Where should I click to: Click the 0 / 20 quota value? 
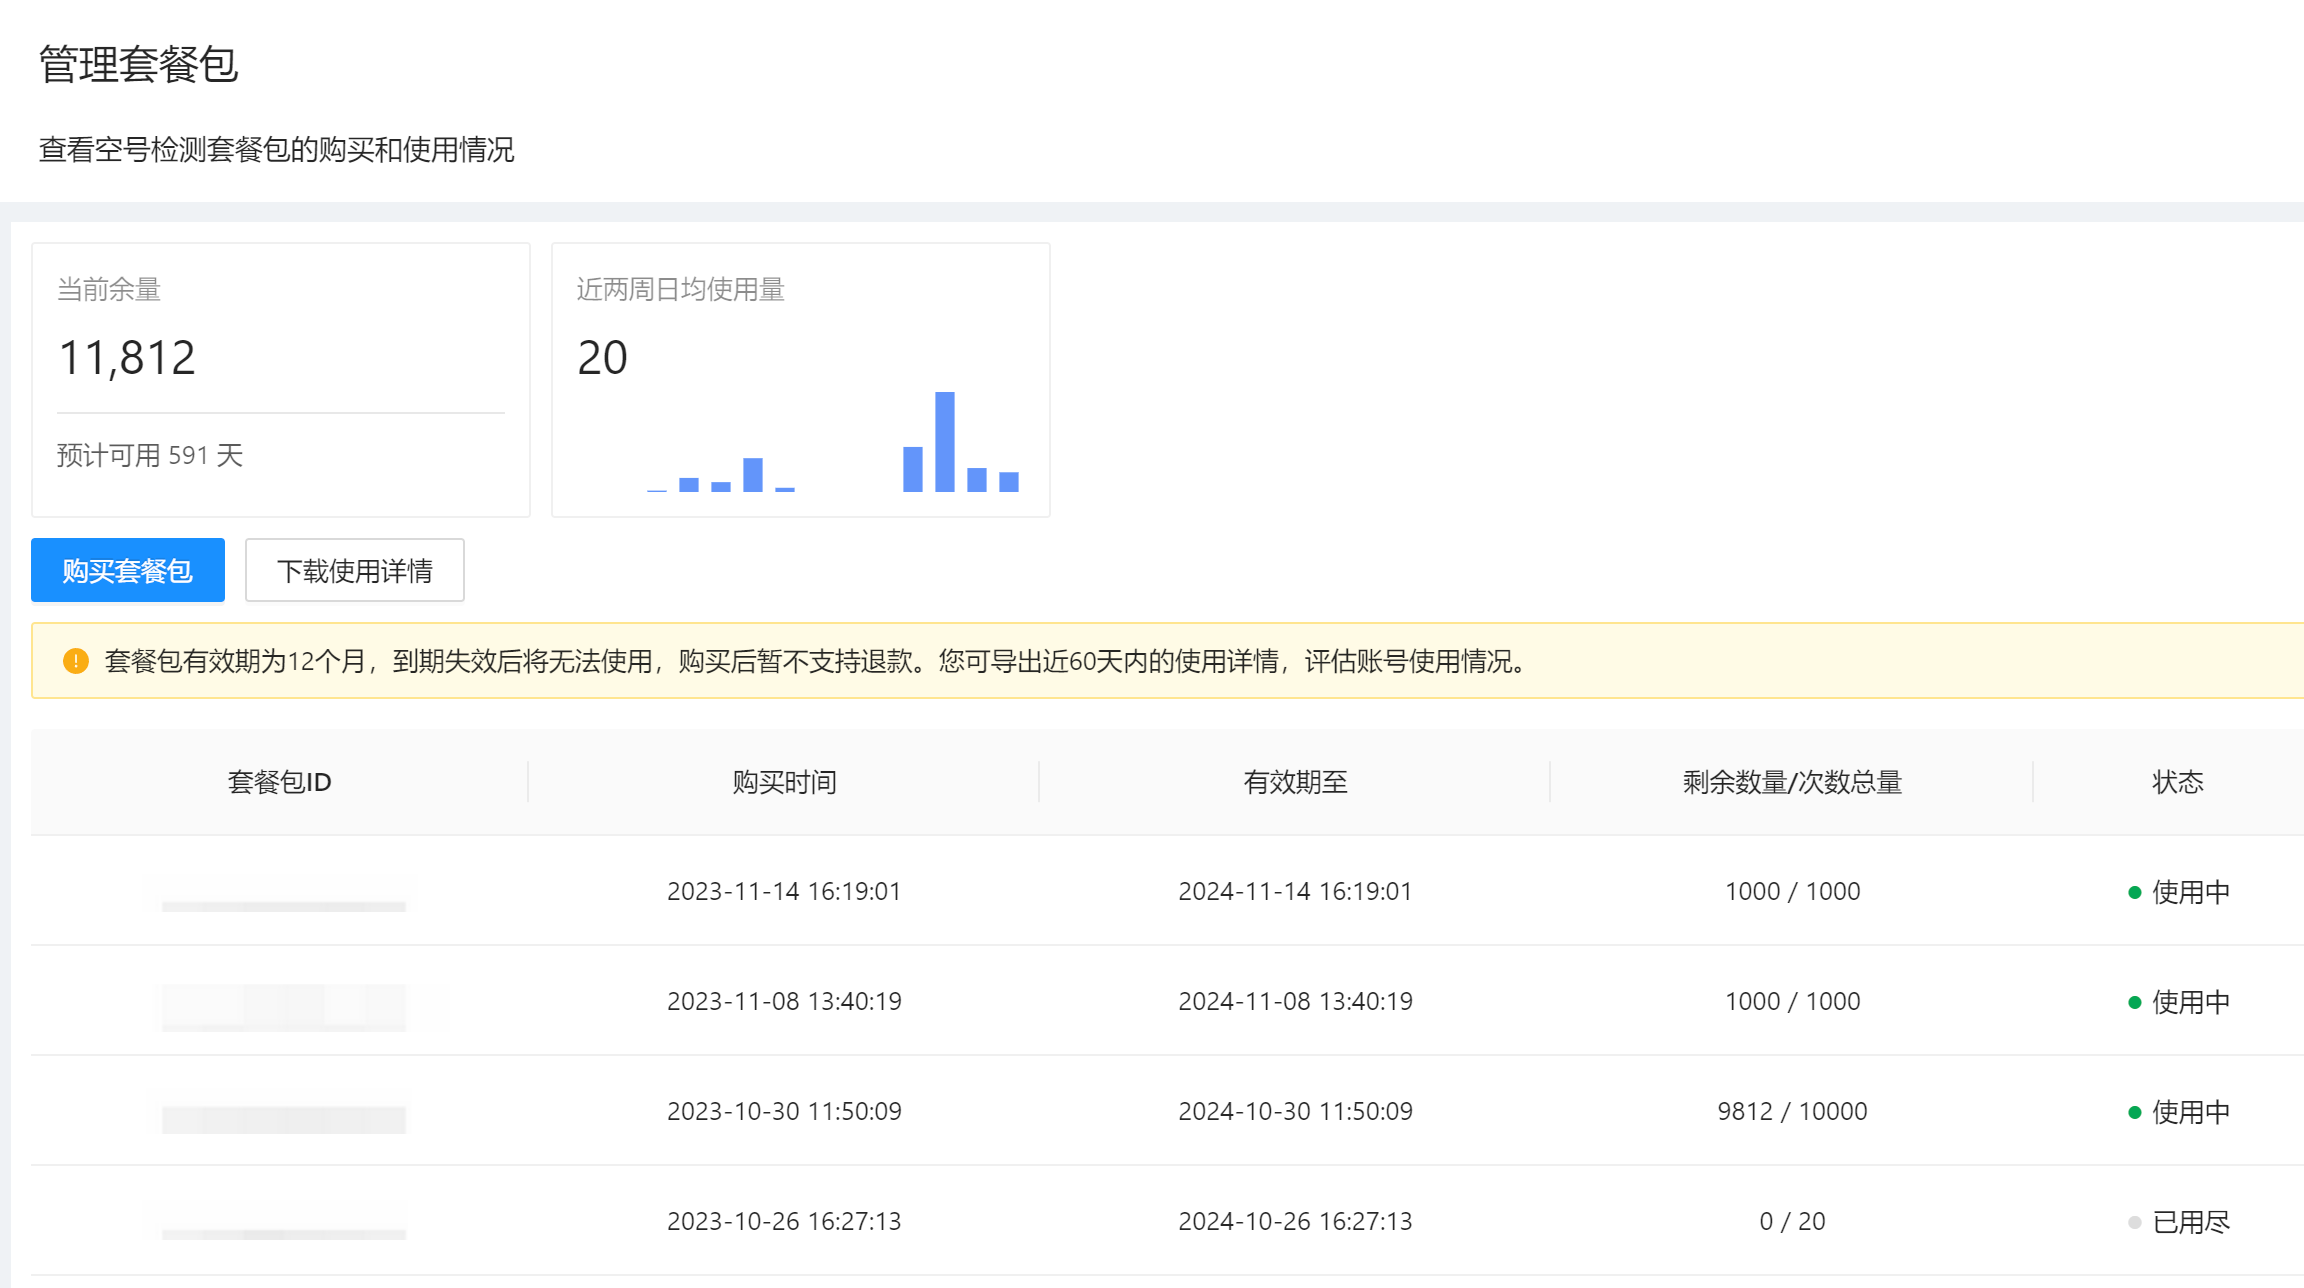tap(1792, 1221)
